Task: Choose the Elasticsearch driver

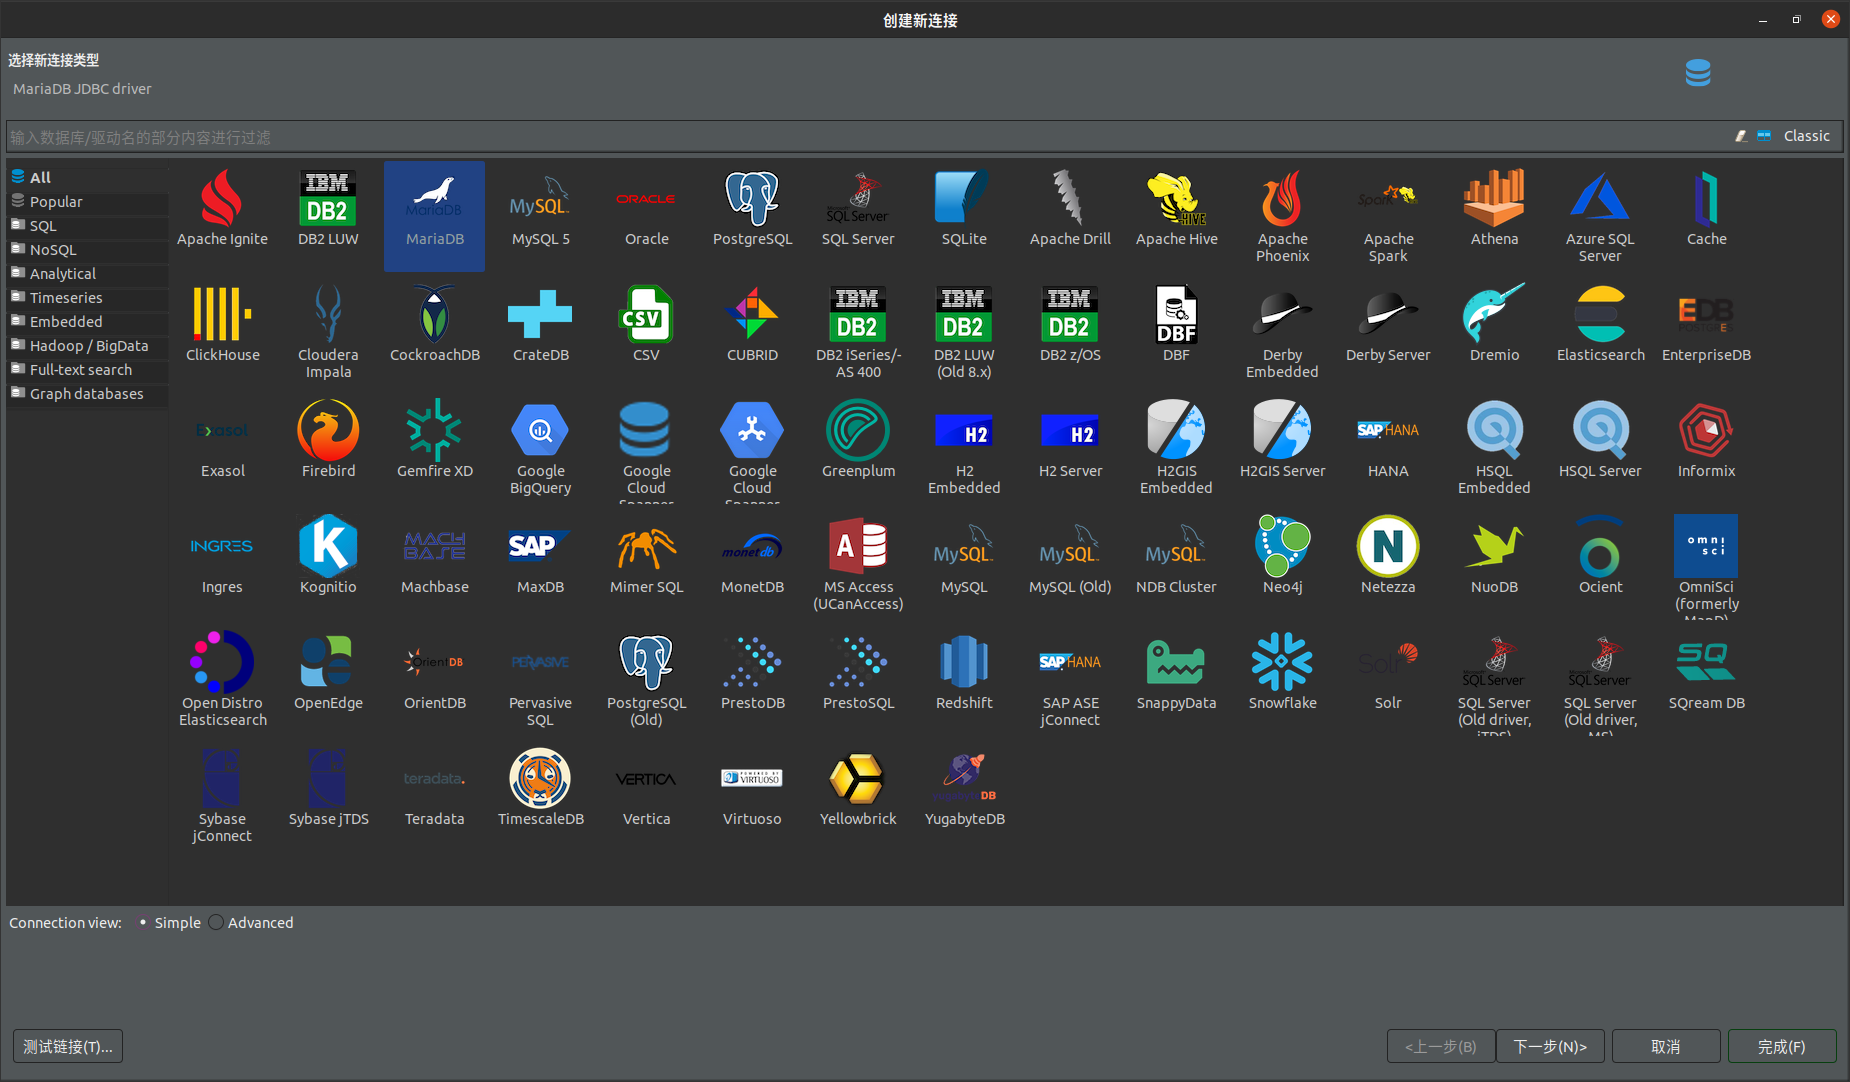Action: tap(1600, 324)
